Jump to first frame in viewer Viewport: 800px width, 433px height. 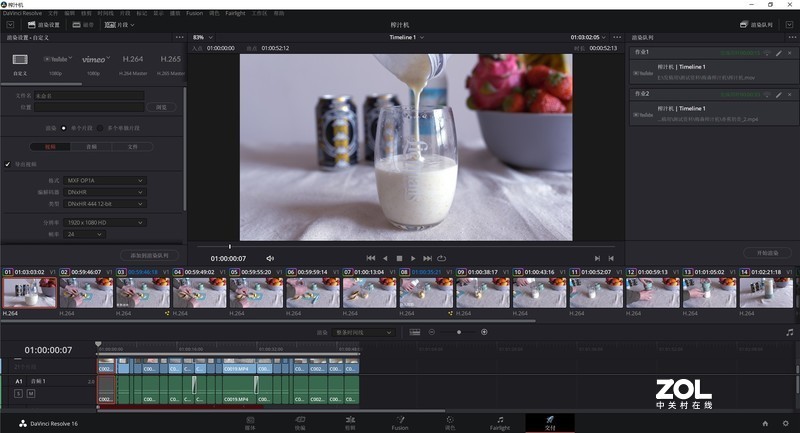coord(371,258)
